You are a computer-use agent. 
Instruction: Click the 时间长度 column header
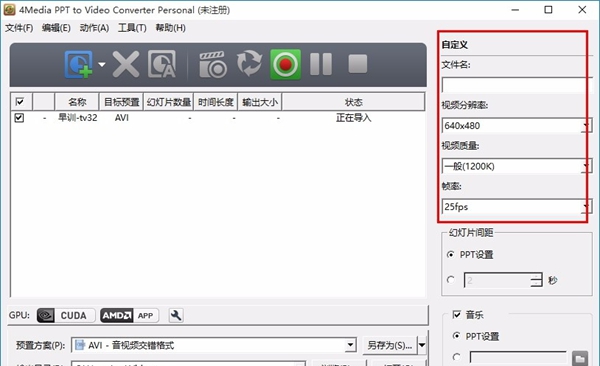[216, 102]
